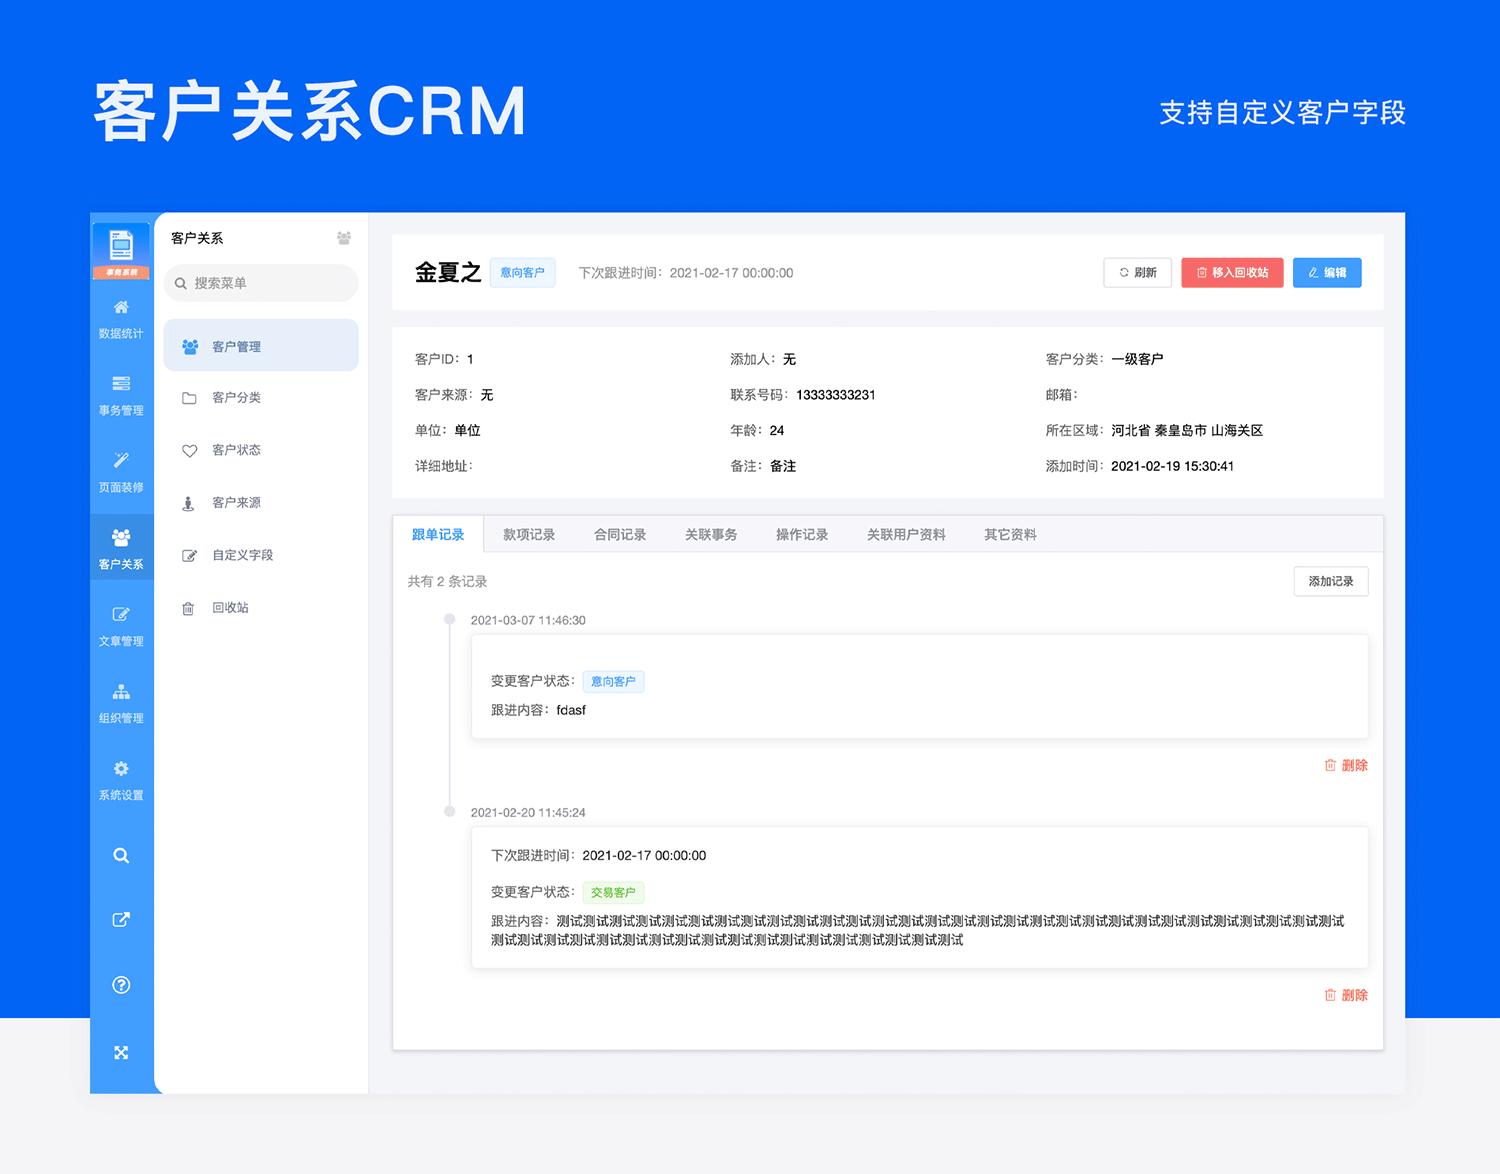
Task: Open 系统设置 gear icon
Action: click(x=121, y=780)
